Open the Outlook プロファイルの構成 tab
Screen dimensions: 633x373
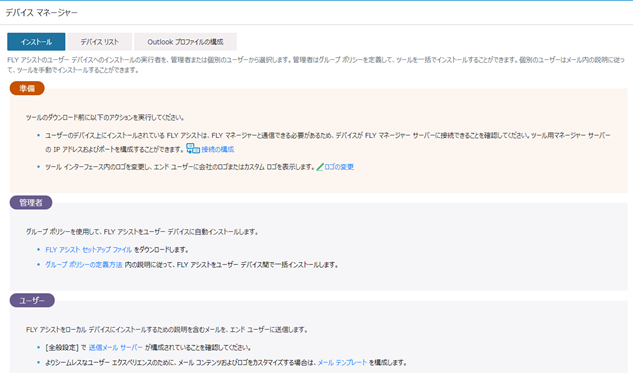pyautogui.click(x=185, y=42)
